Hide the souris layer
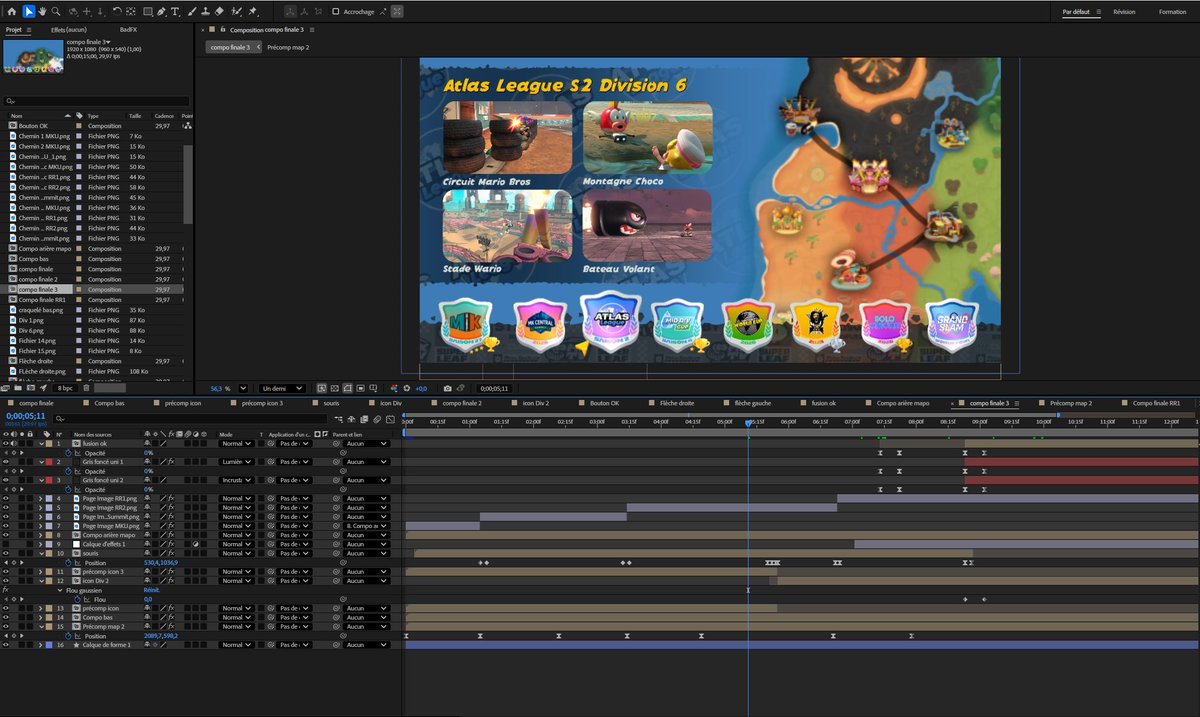The width and height of the screenshot is (1200, 717). click(x=6, y=553)
